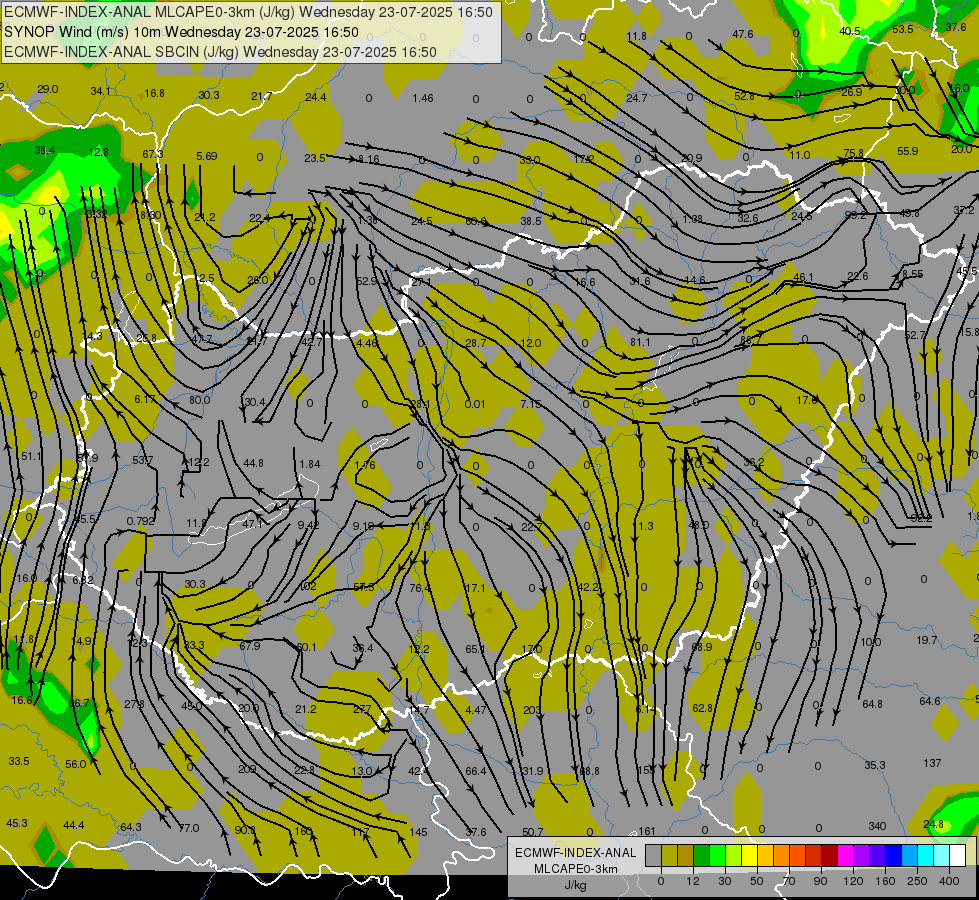
Task: Click the map value 90.8
Action: click(245, 830)
